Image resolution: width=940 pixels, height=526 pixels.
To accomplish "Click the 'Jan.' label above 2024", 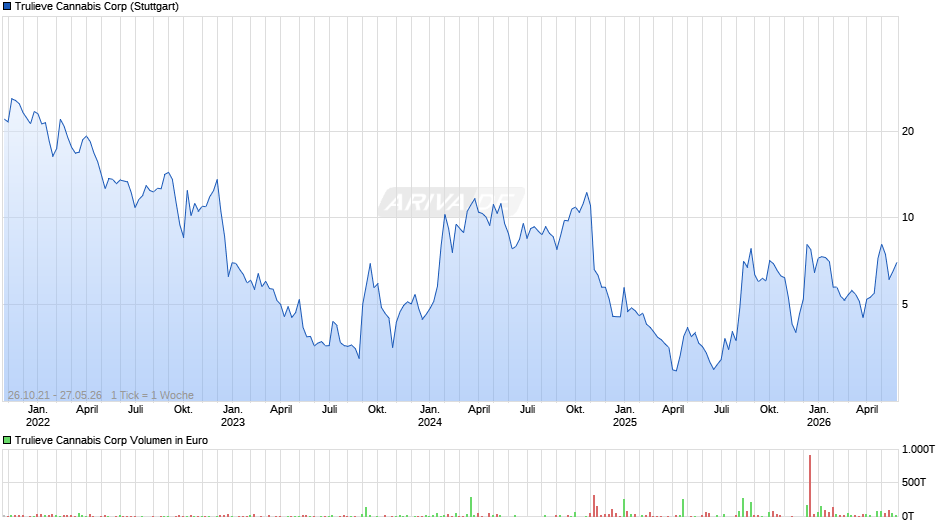I will tap(429, 410).
